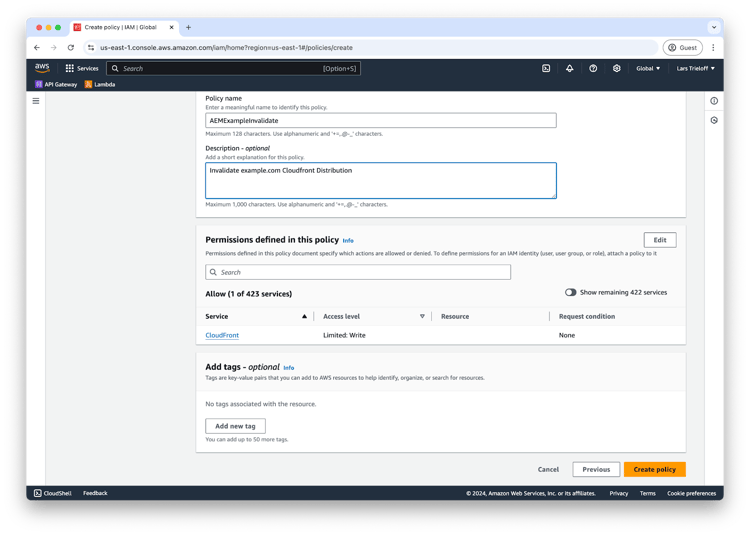Toggle Show remaining 422 services
The height and width of the screenshot is (535, 750).
coord(570,292)
